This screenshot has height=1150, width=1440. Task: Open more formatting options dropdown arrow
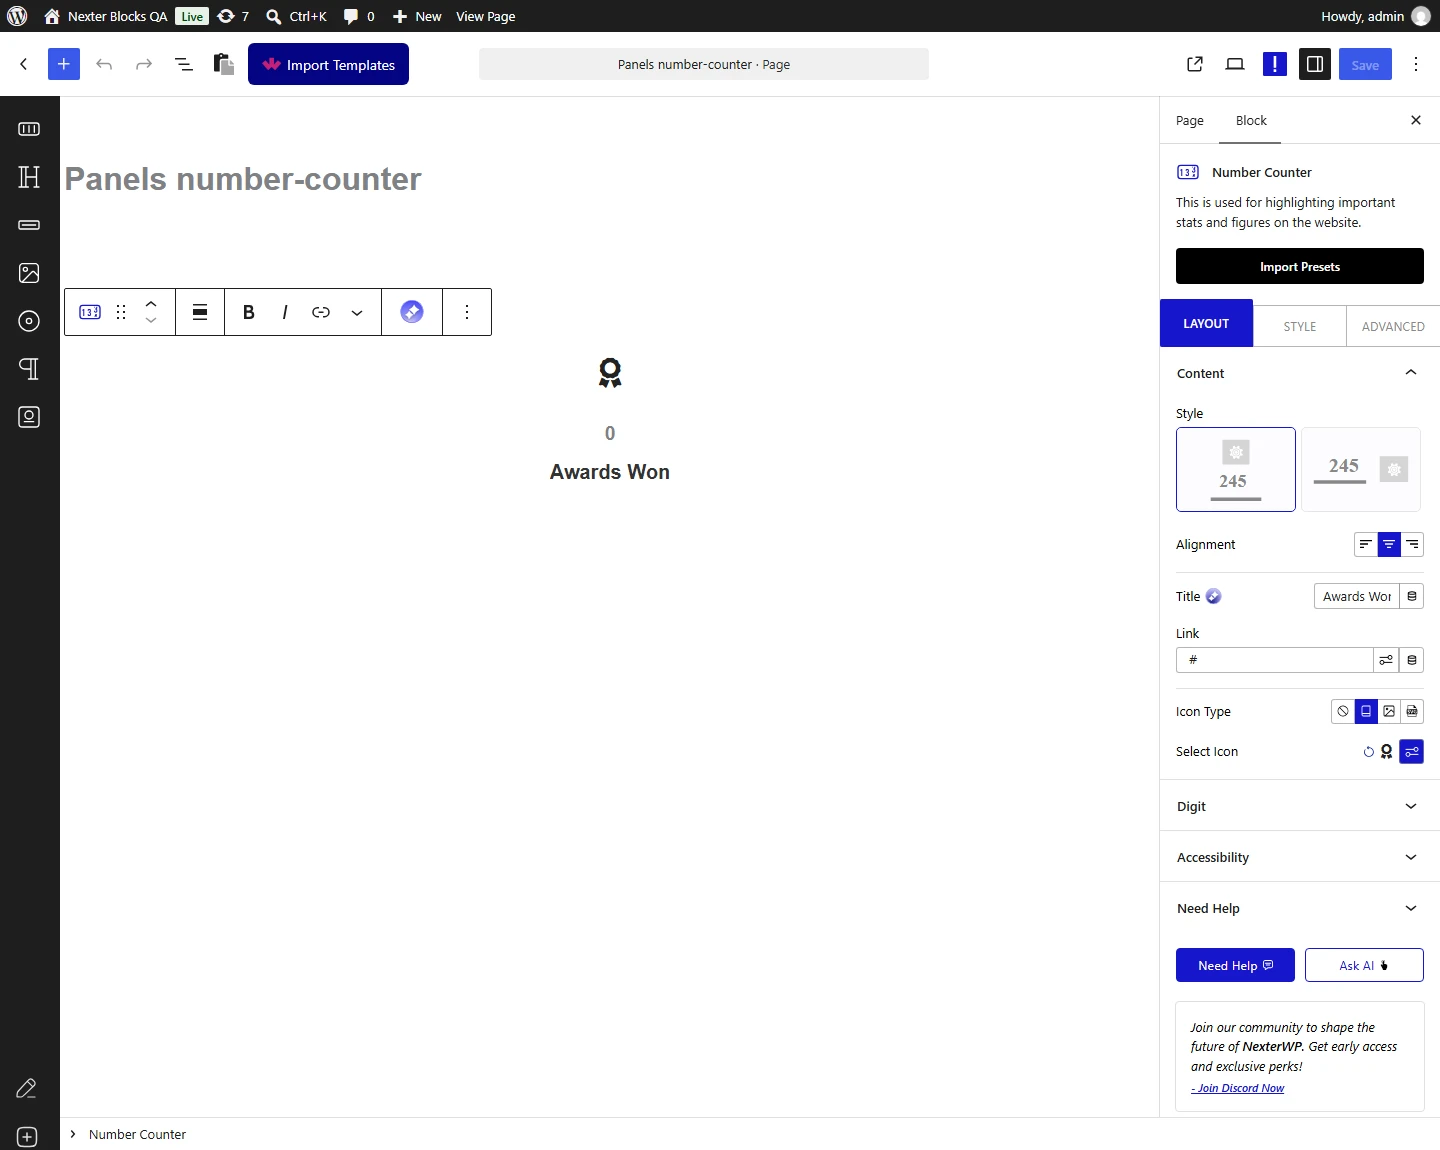pyautogui.click(x=357, y=312)
